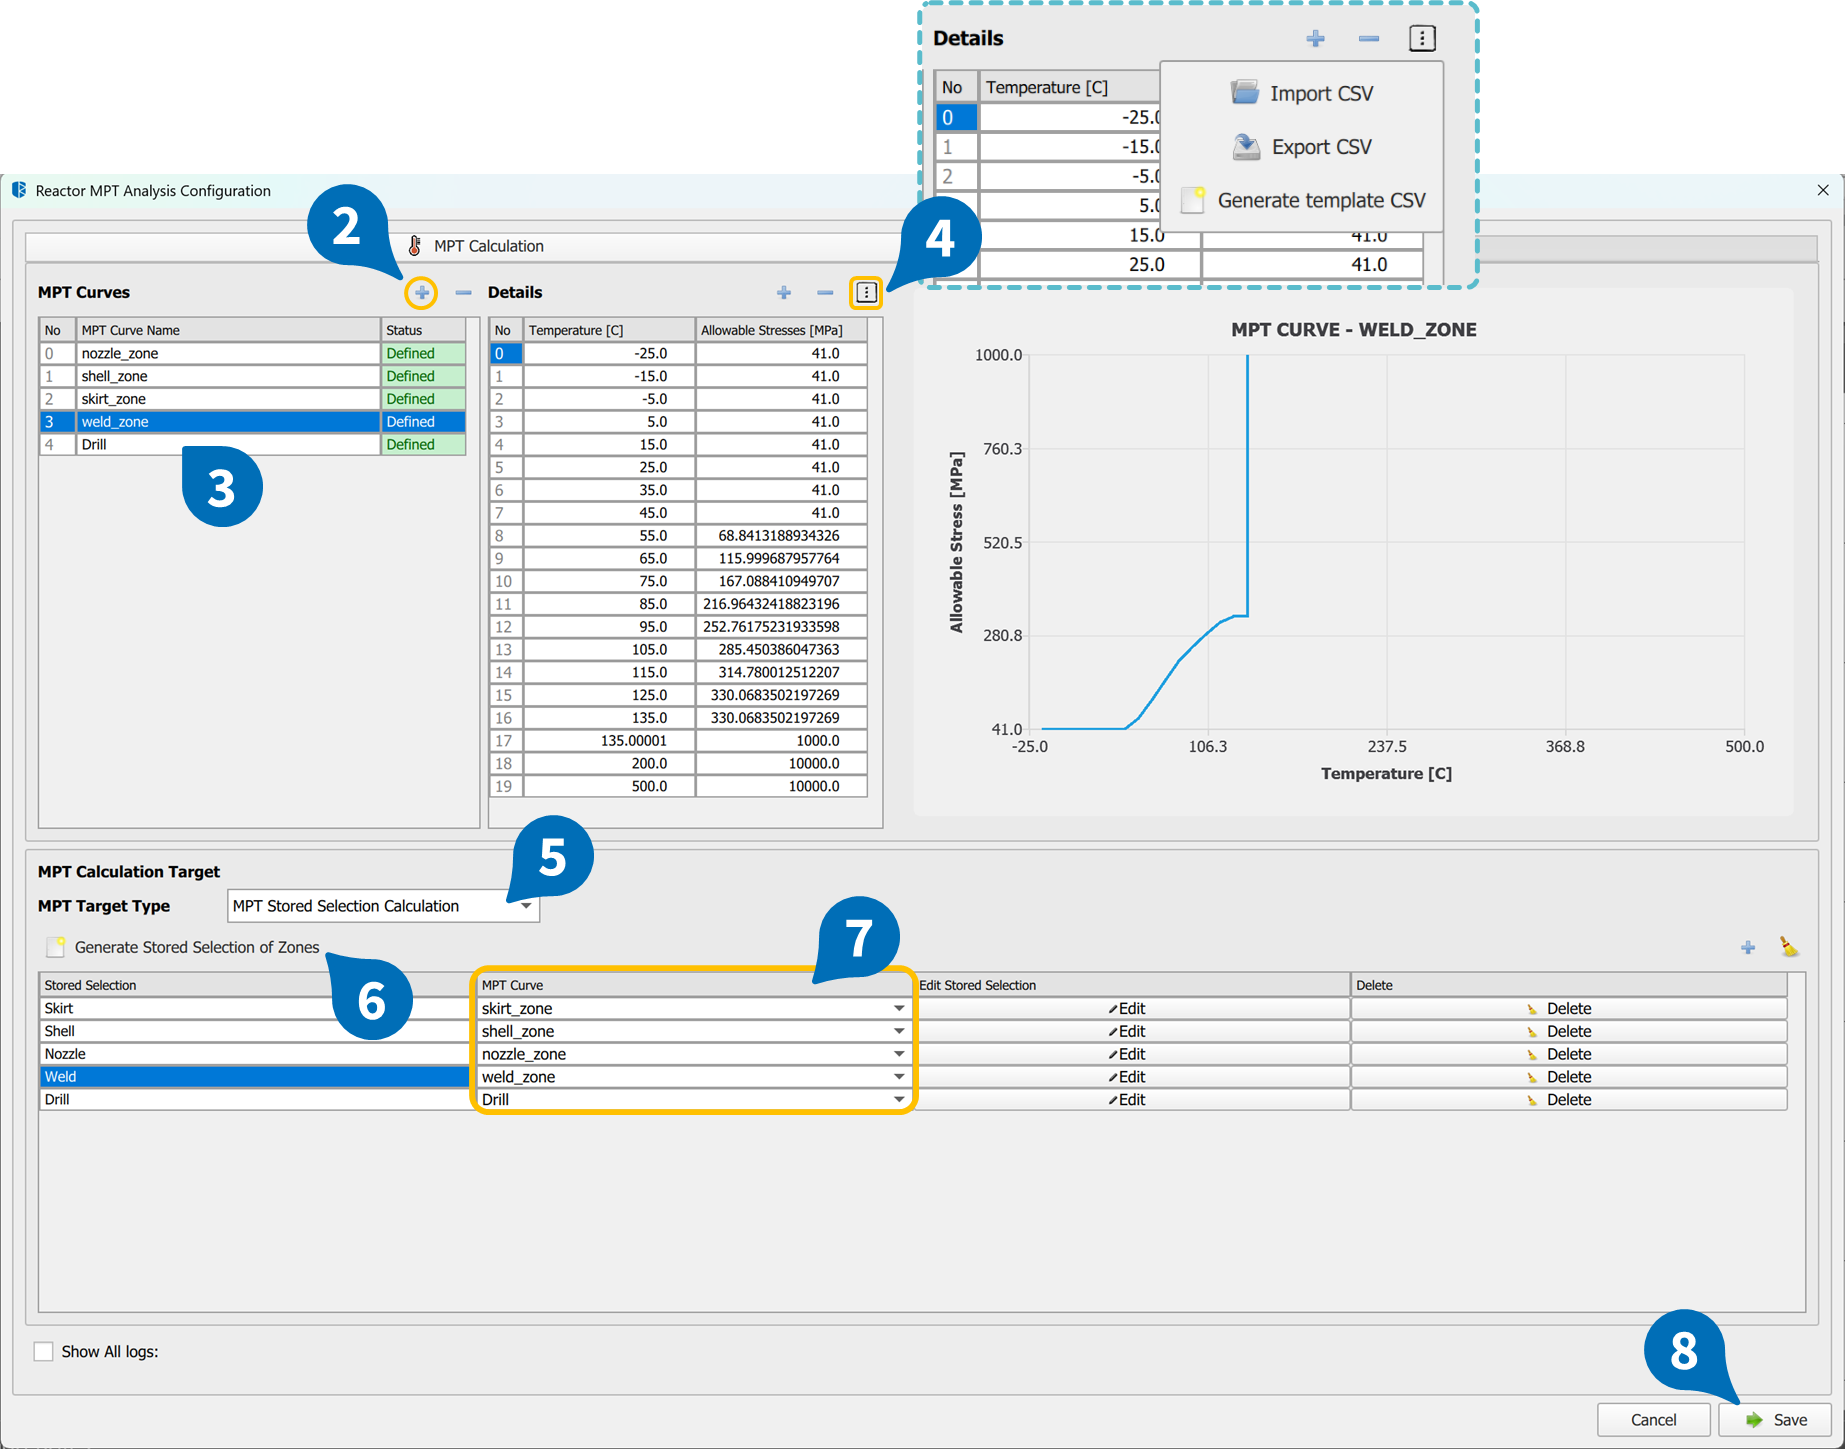Choose Generate template CSV menu entry
This screenshot has width=1845, height=1449.
[x=1303, y=201]
